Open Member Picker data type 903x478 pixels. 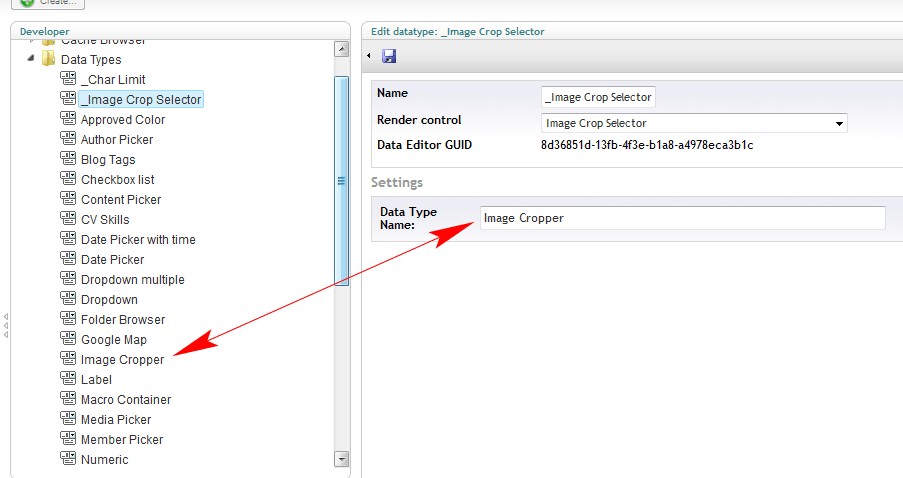click(122, 440)
